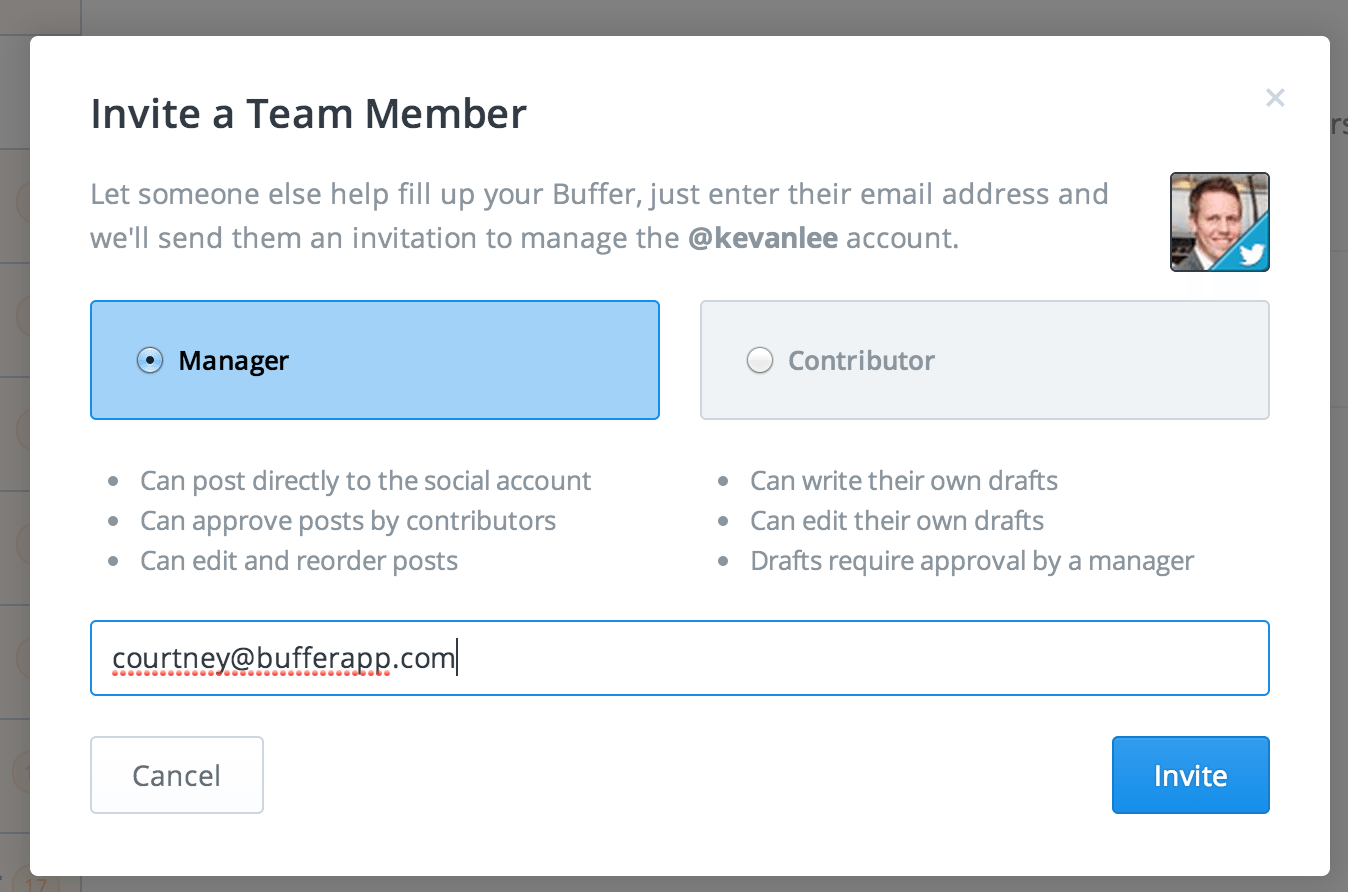Click 'Can edit their own drafts' text

897,521
